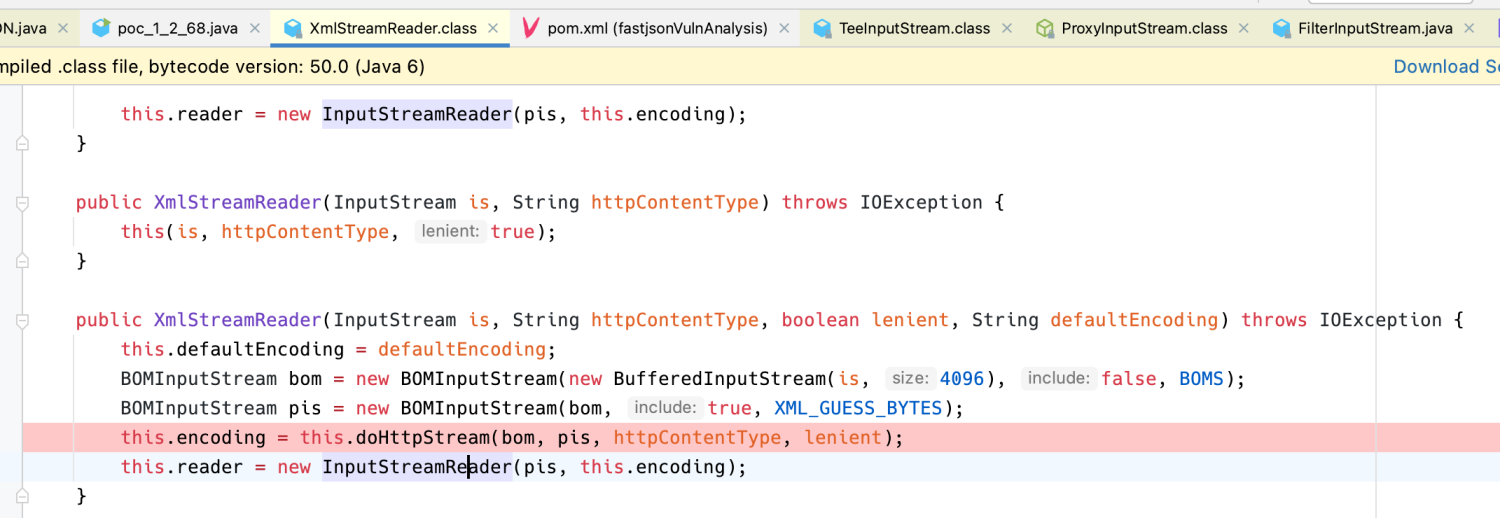The width and height of the screenshot is (1500, 518).
Task: Click the 'lenient:' parameter hint
Action: click(x=451, y=232)
